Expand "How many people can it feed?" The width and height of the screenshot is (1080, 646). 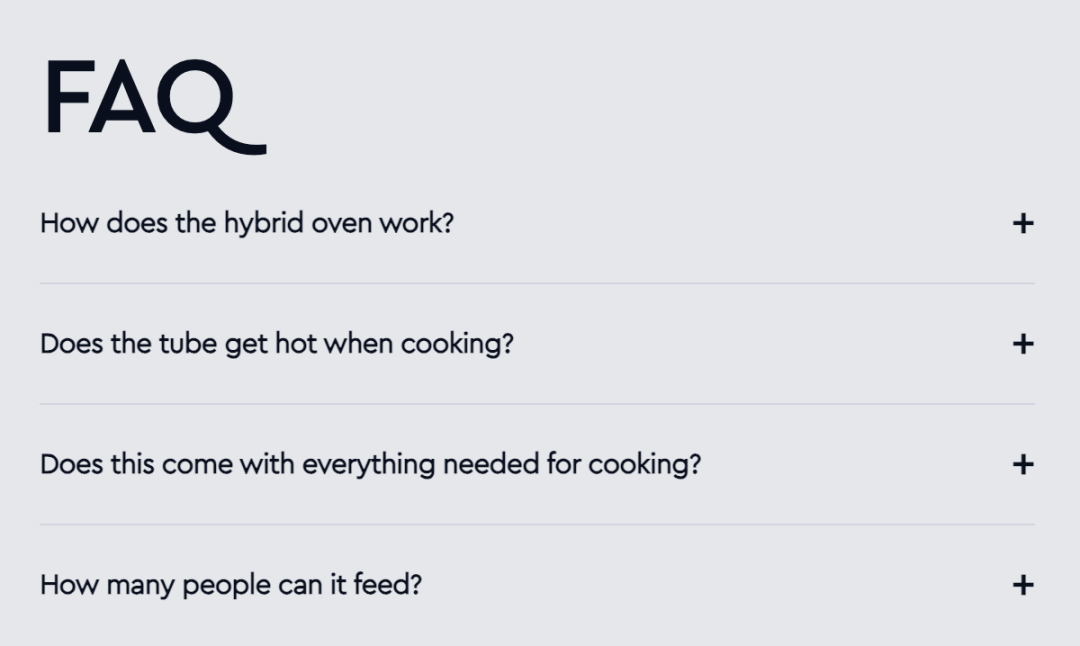pos(230,585)
